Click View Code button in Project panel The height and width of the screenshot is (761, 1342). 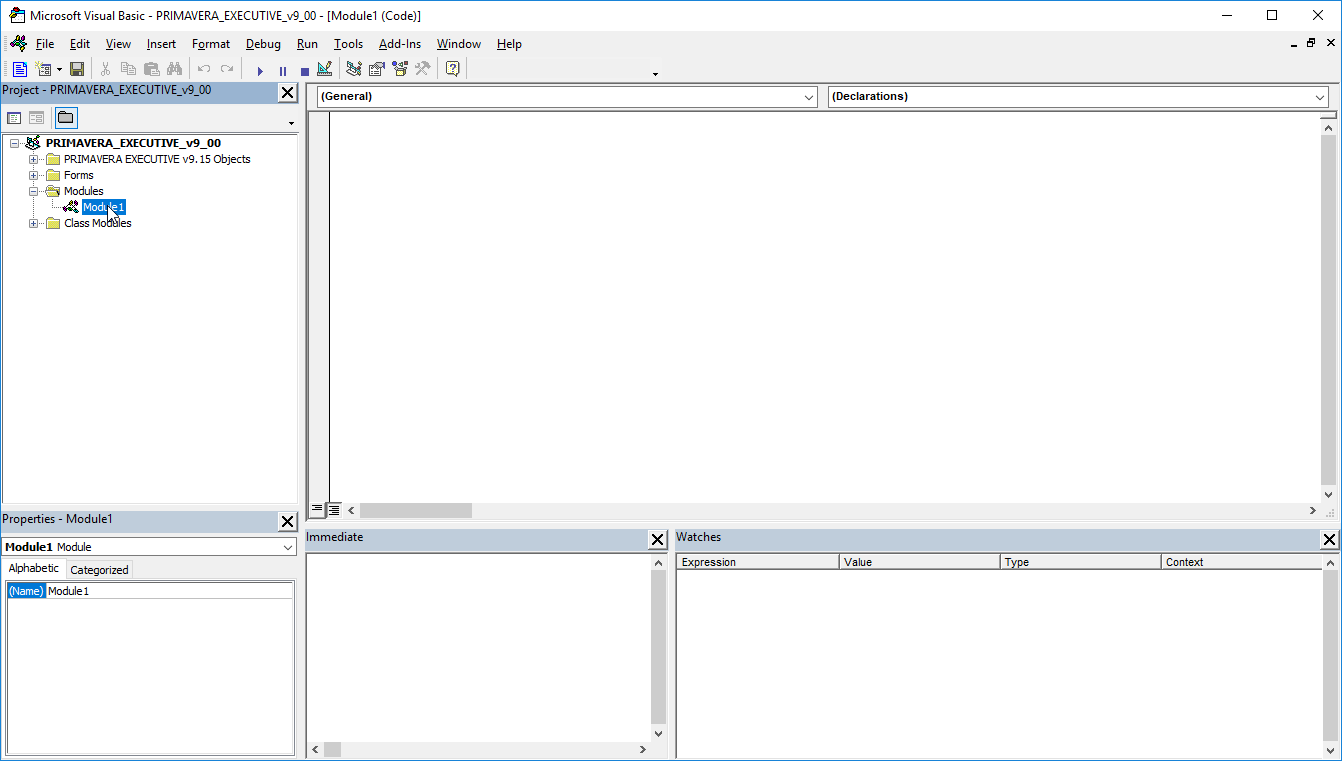pyautogui.click(x=14, y=118)
